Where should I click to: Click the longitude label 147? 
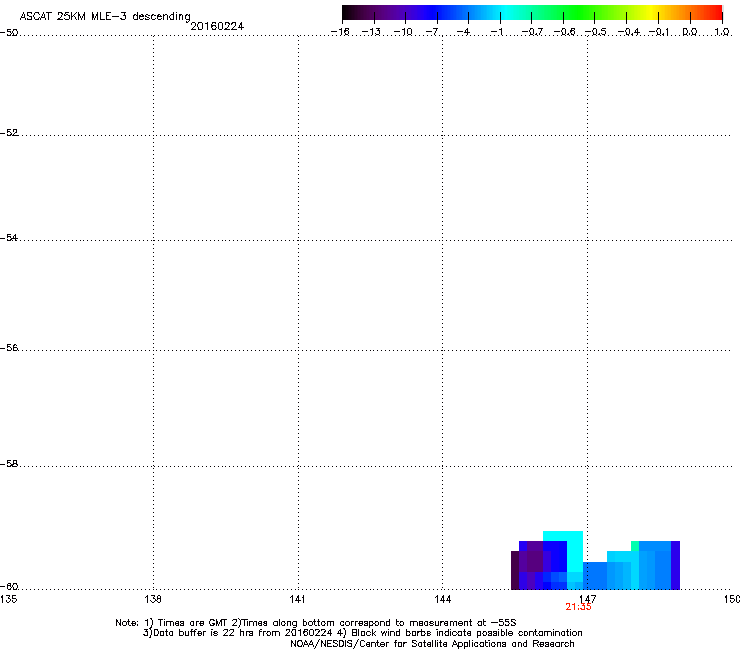pos(588,599)
